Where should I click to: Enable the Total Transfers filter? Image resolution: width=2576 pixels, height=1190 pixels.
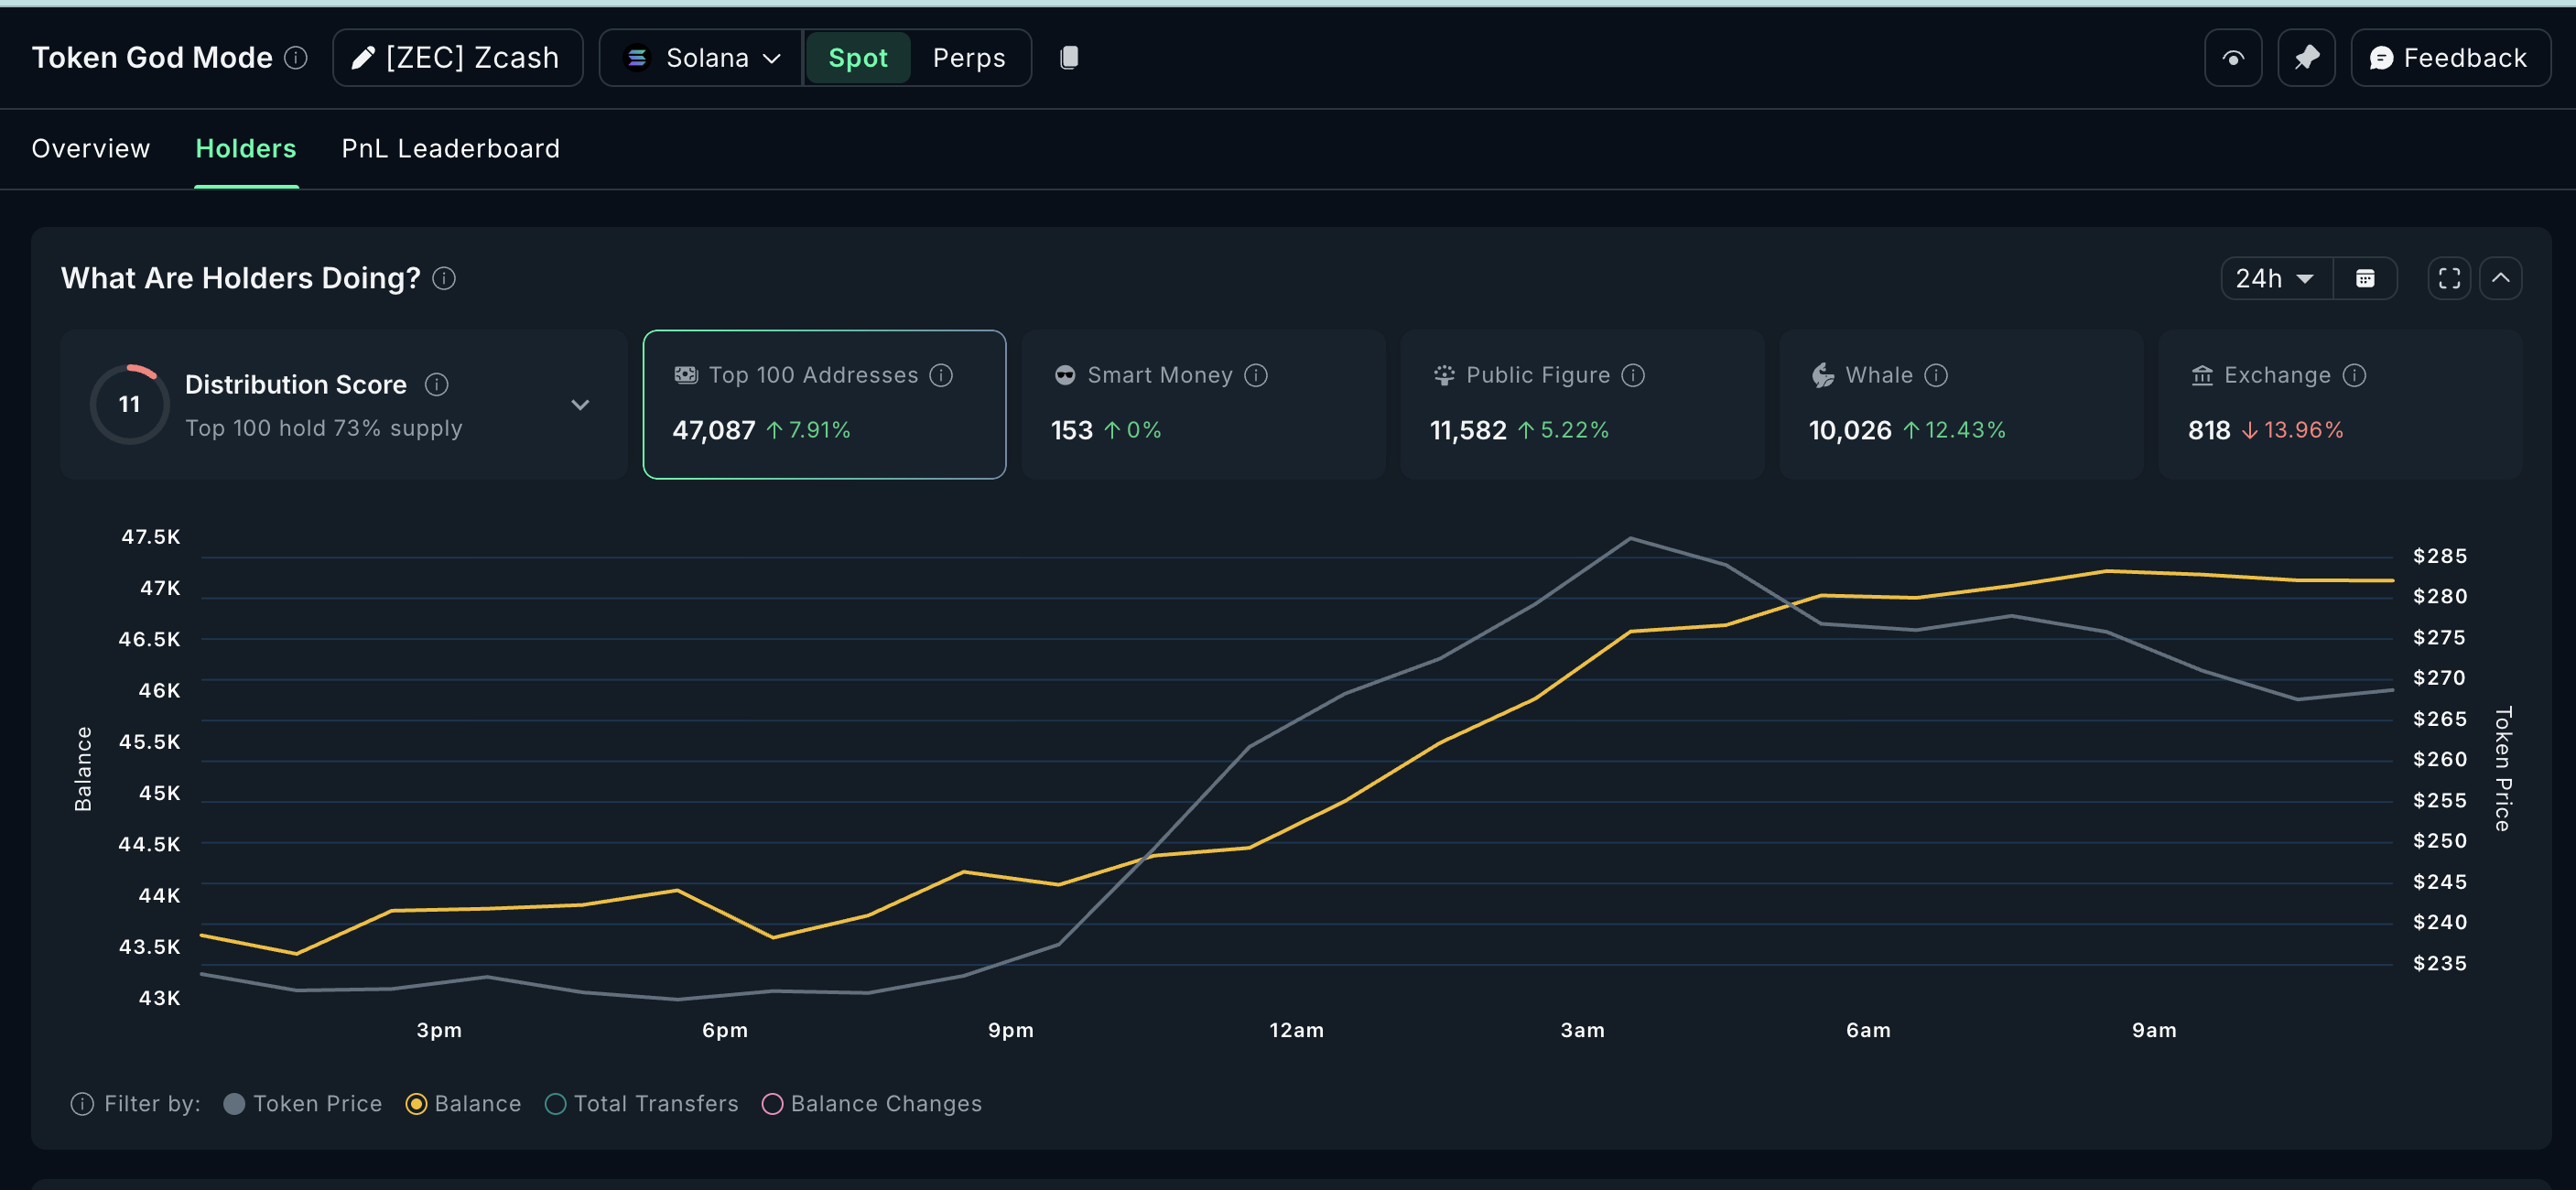[641, 1103]
